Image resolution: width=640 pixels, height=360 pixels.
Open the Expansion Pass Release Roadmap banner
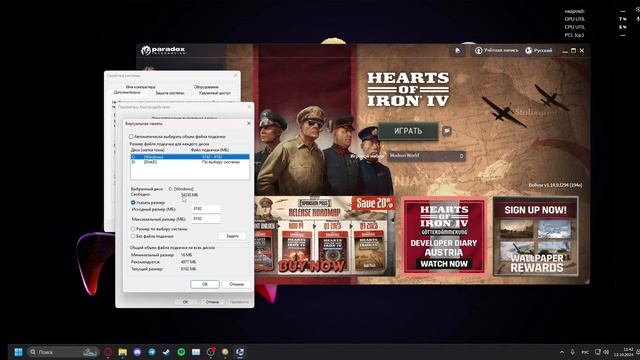pos(324,236)
